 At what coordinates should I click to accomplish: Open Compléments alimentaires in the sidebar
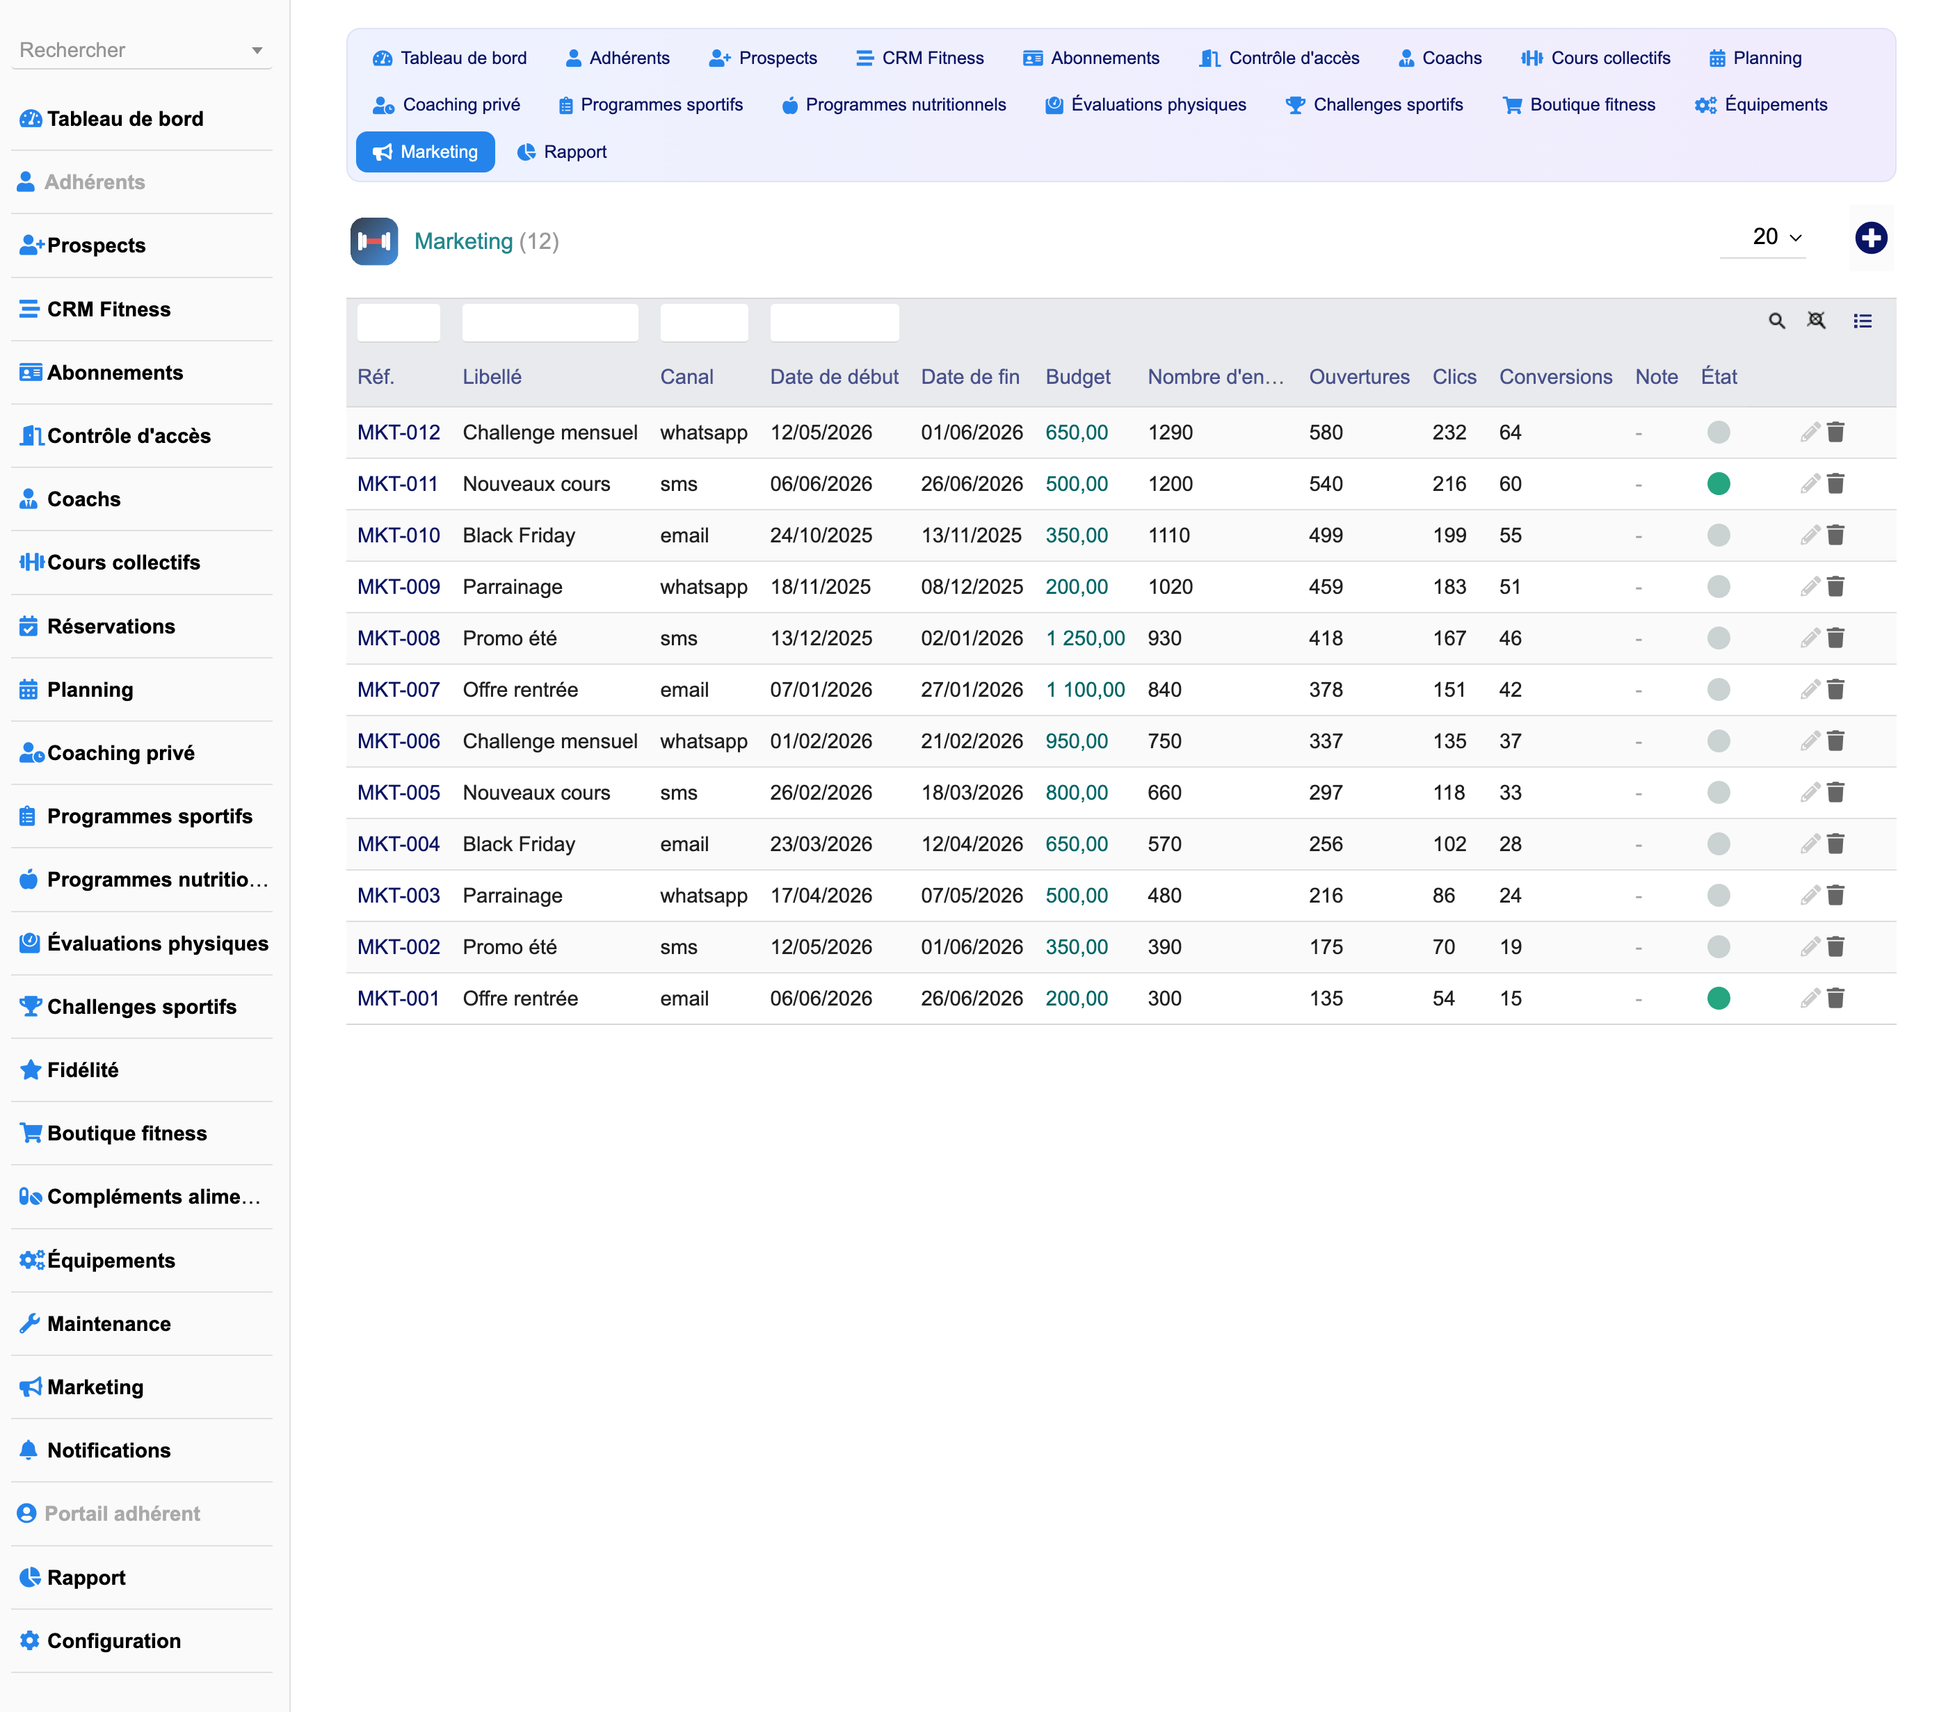tap(141, 1197)
